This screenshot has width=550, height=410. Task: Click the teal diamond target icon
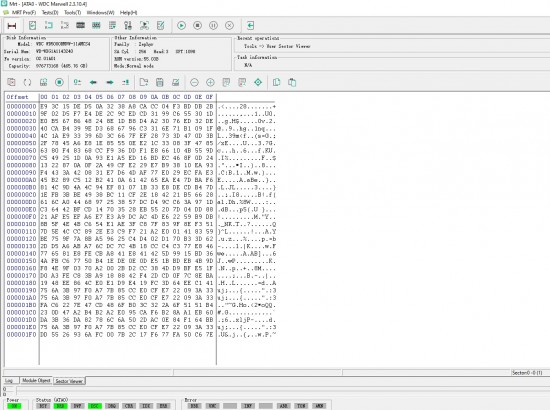click(x=258, y=82)
